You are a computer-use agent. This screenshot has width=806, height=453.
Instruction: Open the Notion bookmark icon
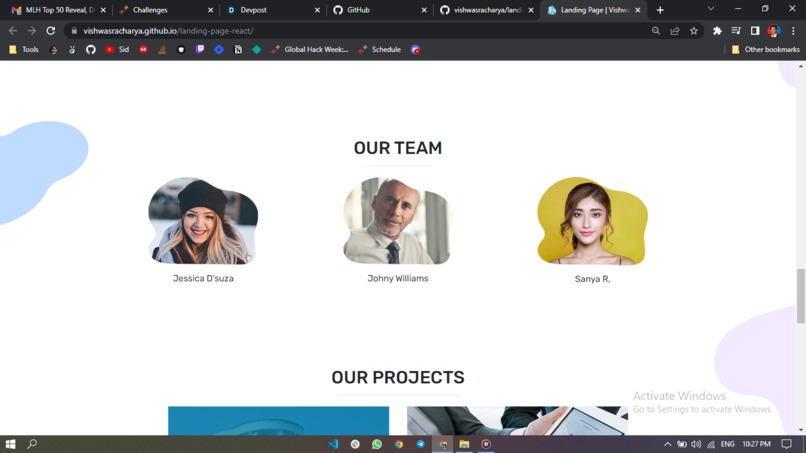click(x=238, y=50)
